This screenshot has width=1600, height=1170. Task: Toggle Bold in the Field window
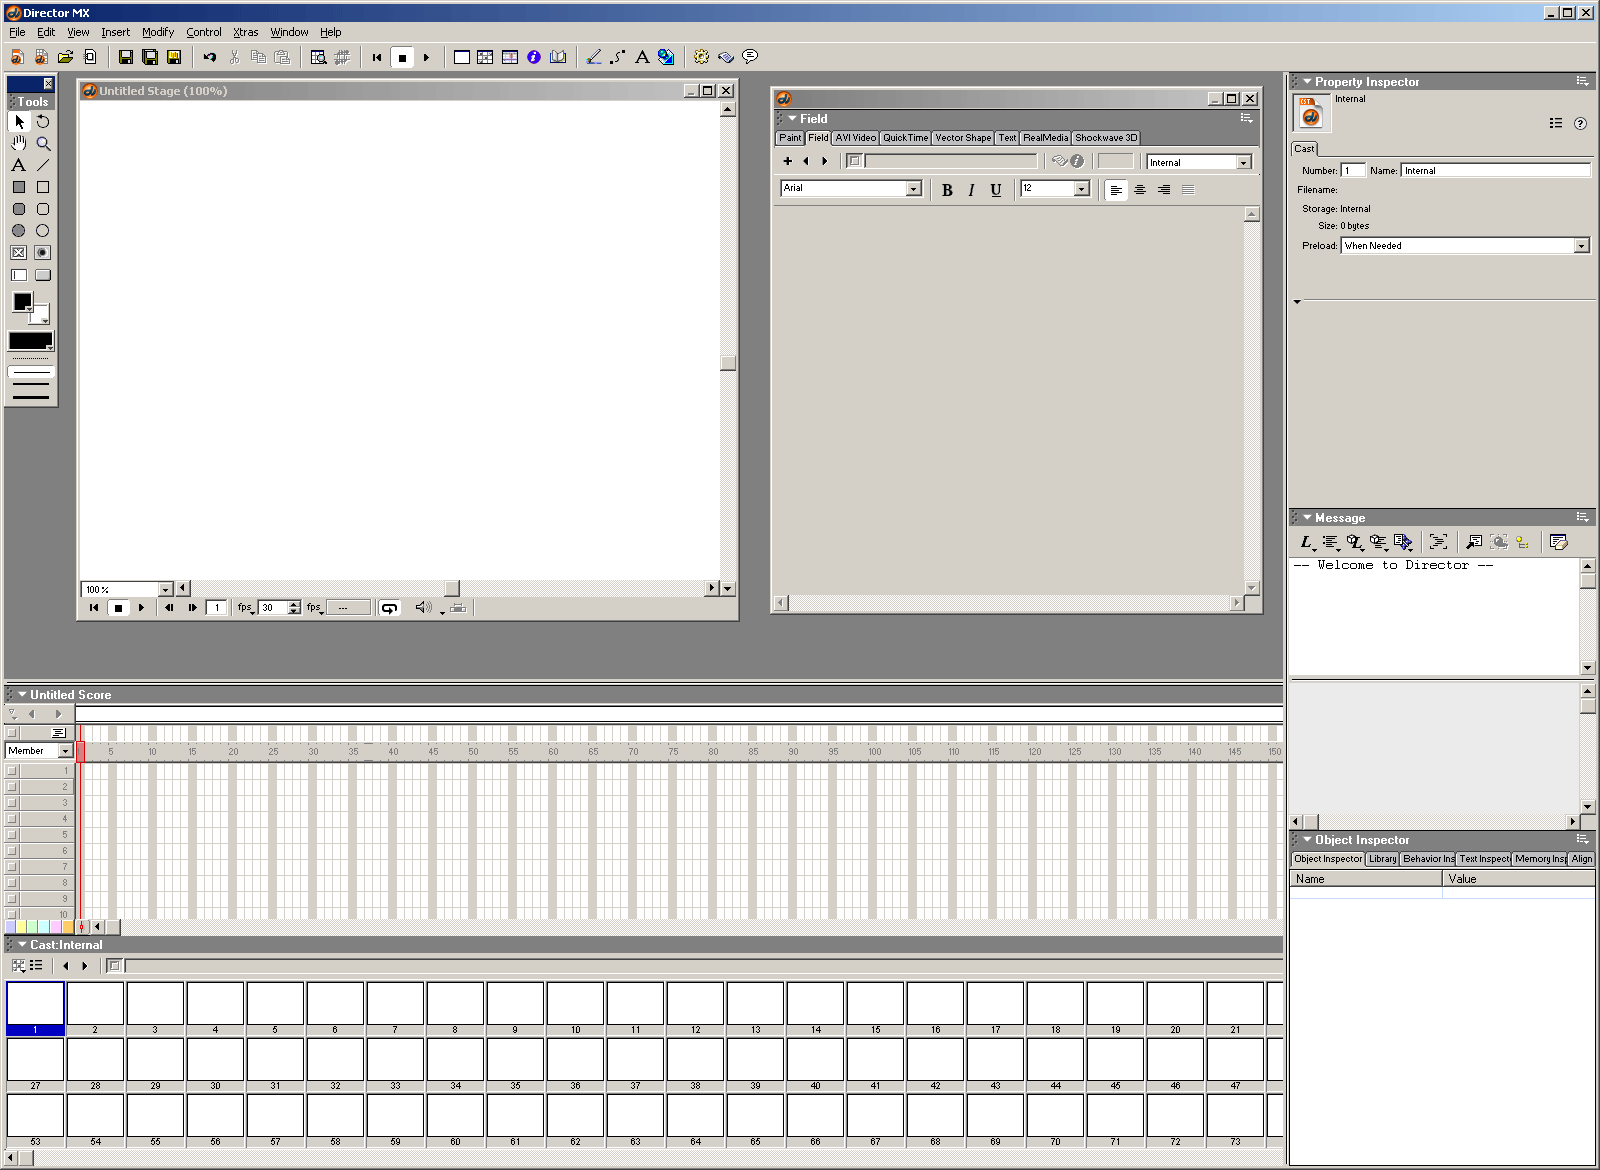tap(947, 190)
